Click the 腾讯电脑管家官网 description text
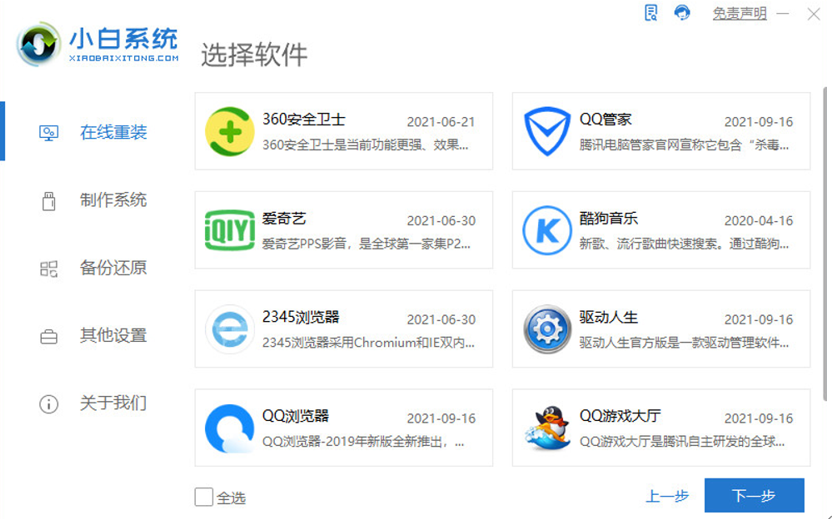Image resolution: width=832 pixels, height=519 pixels. pyautogui.click(x=684, y=145)
